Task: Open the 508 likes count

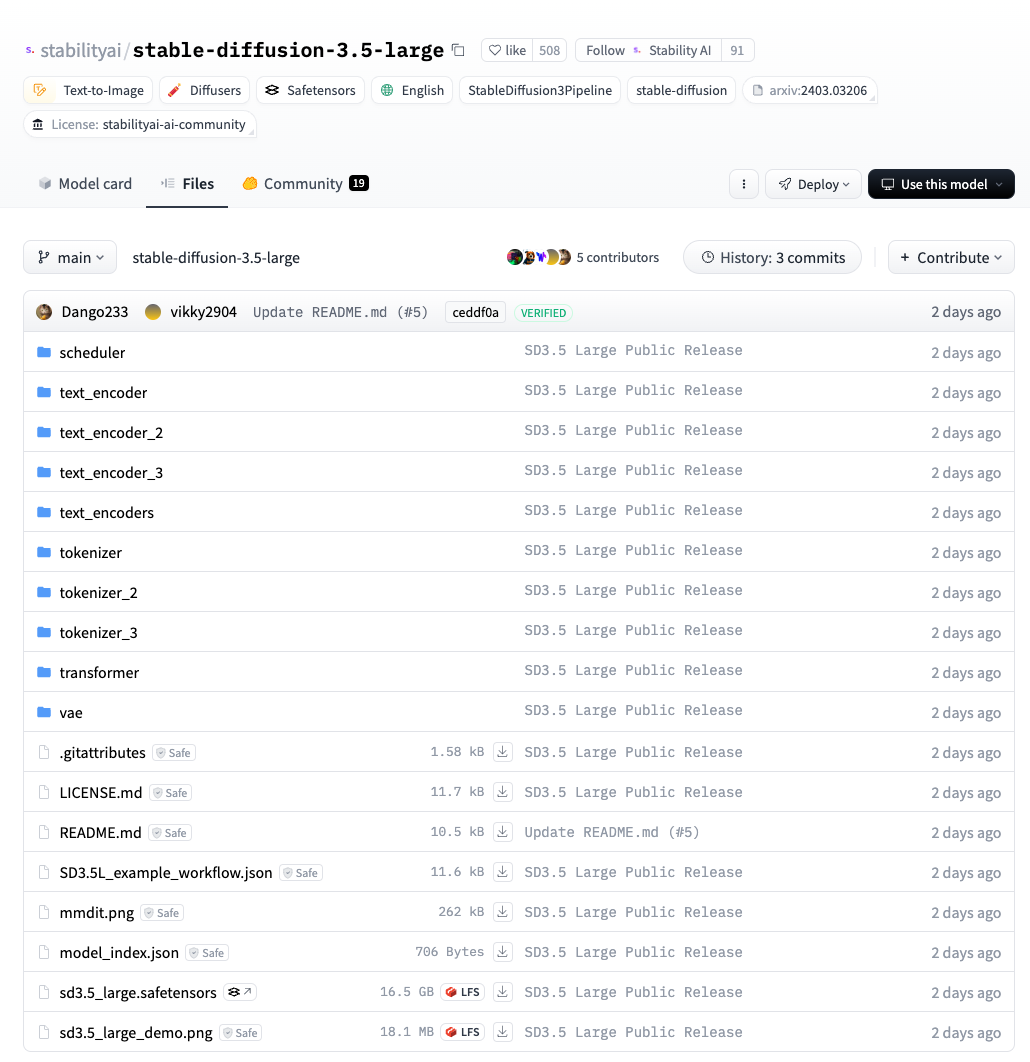Action: 549,50
